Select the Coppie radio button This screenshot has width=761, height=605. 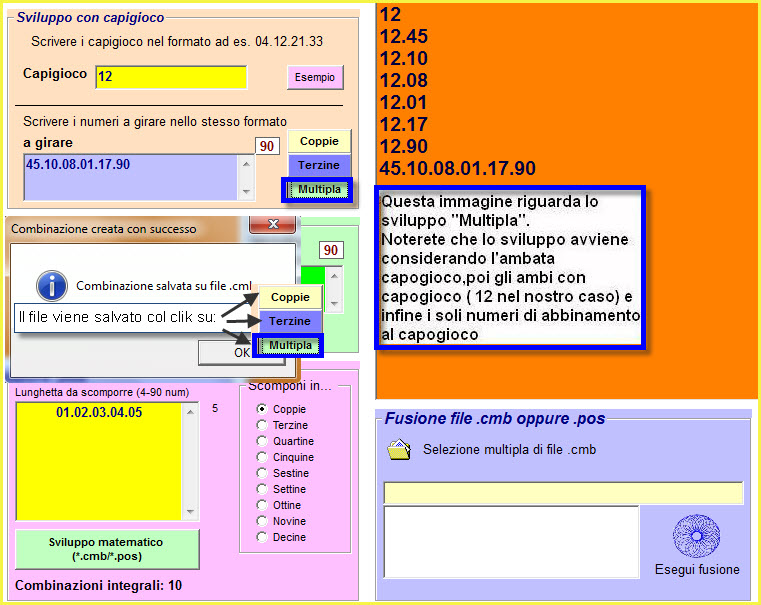pyautogui.click(x=262, y=409)
